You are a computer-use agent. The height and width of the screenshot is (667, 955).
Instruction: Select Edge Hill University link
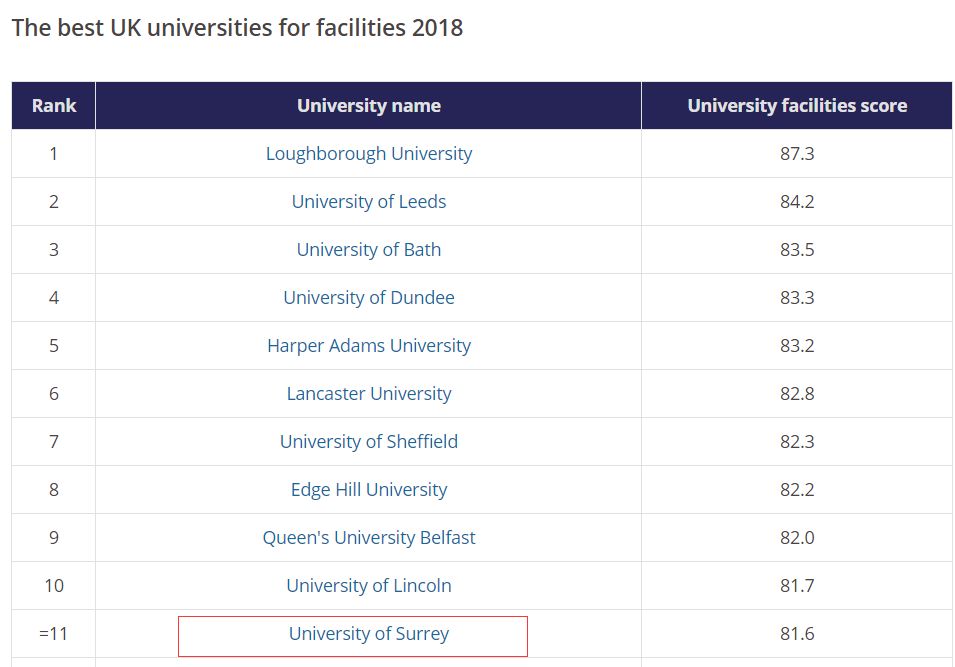(368, 490)
